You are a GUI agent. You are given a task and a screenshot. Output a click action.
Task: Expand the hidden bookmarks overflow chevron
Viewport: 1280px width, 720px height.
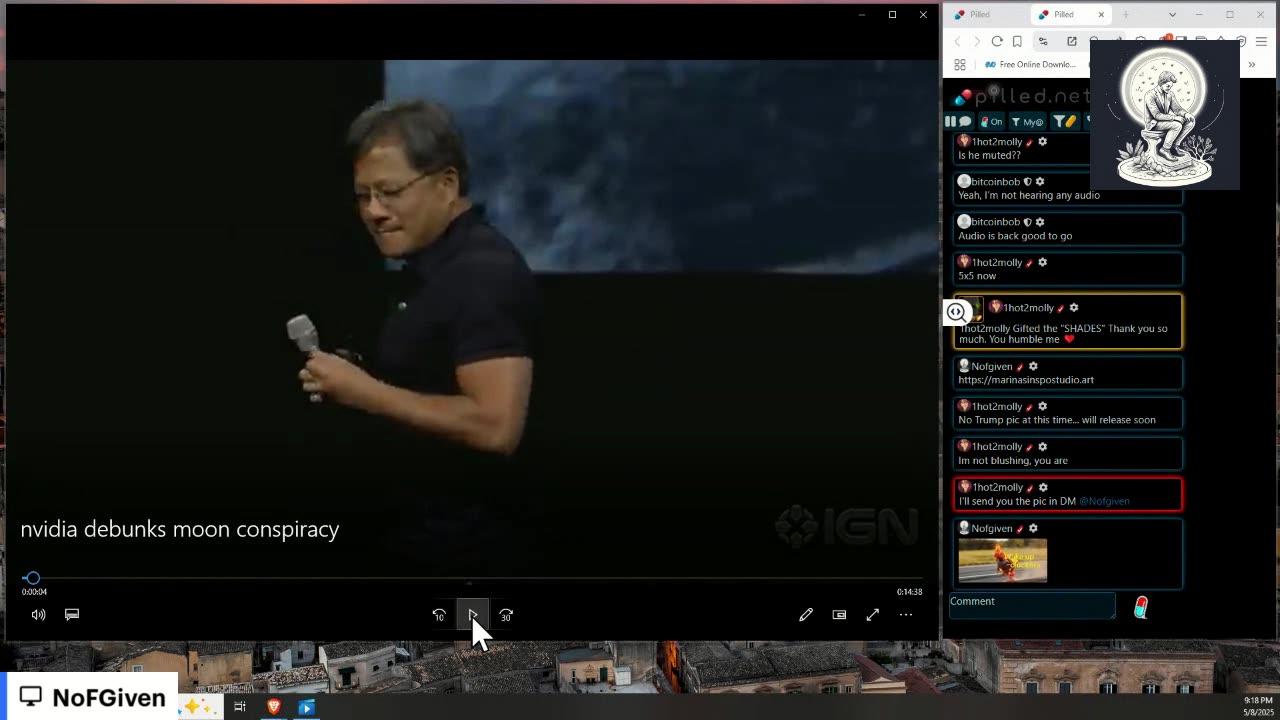pos(1251,64)
